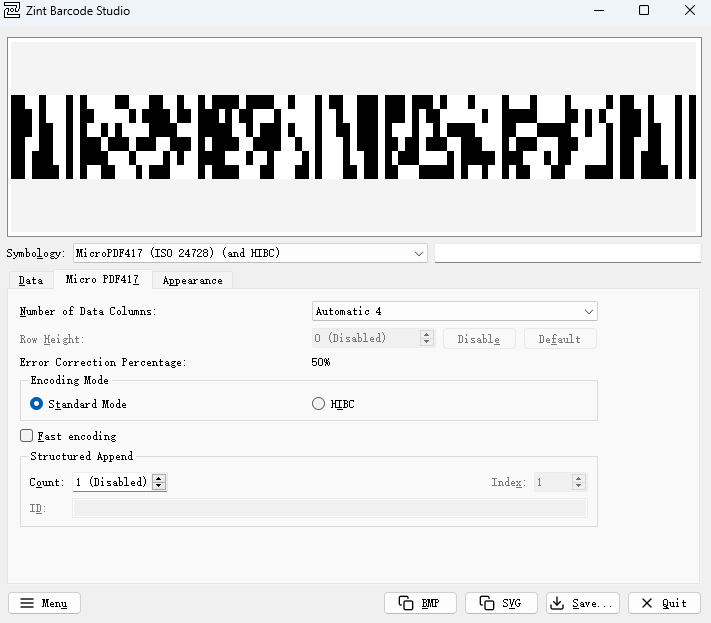Screen dimensions: 711x623
Task: Select Standard Mode encoding
Action: click(37, 404)
